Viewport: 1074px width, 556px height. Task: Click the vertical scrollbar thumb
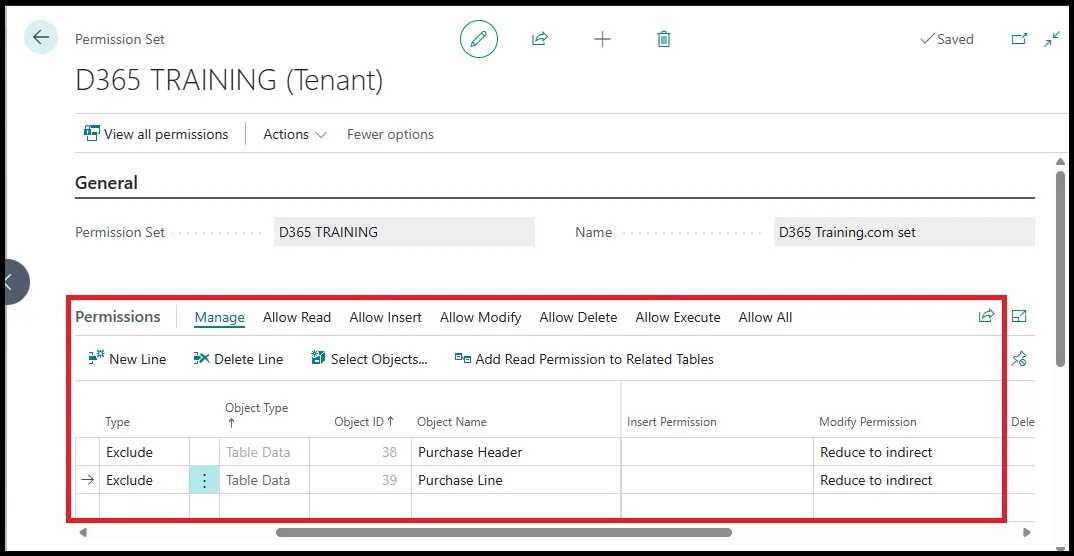(x=1060, y=268)
